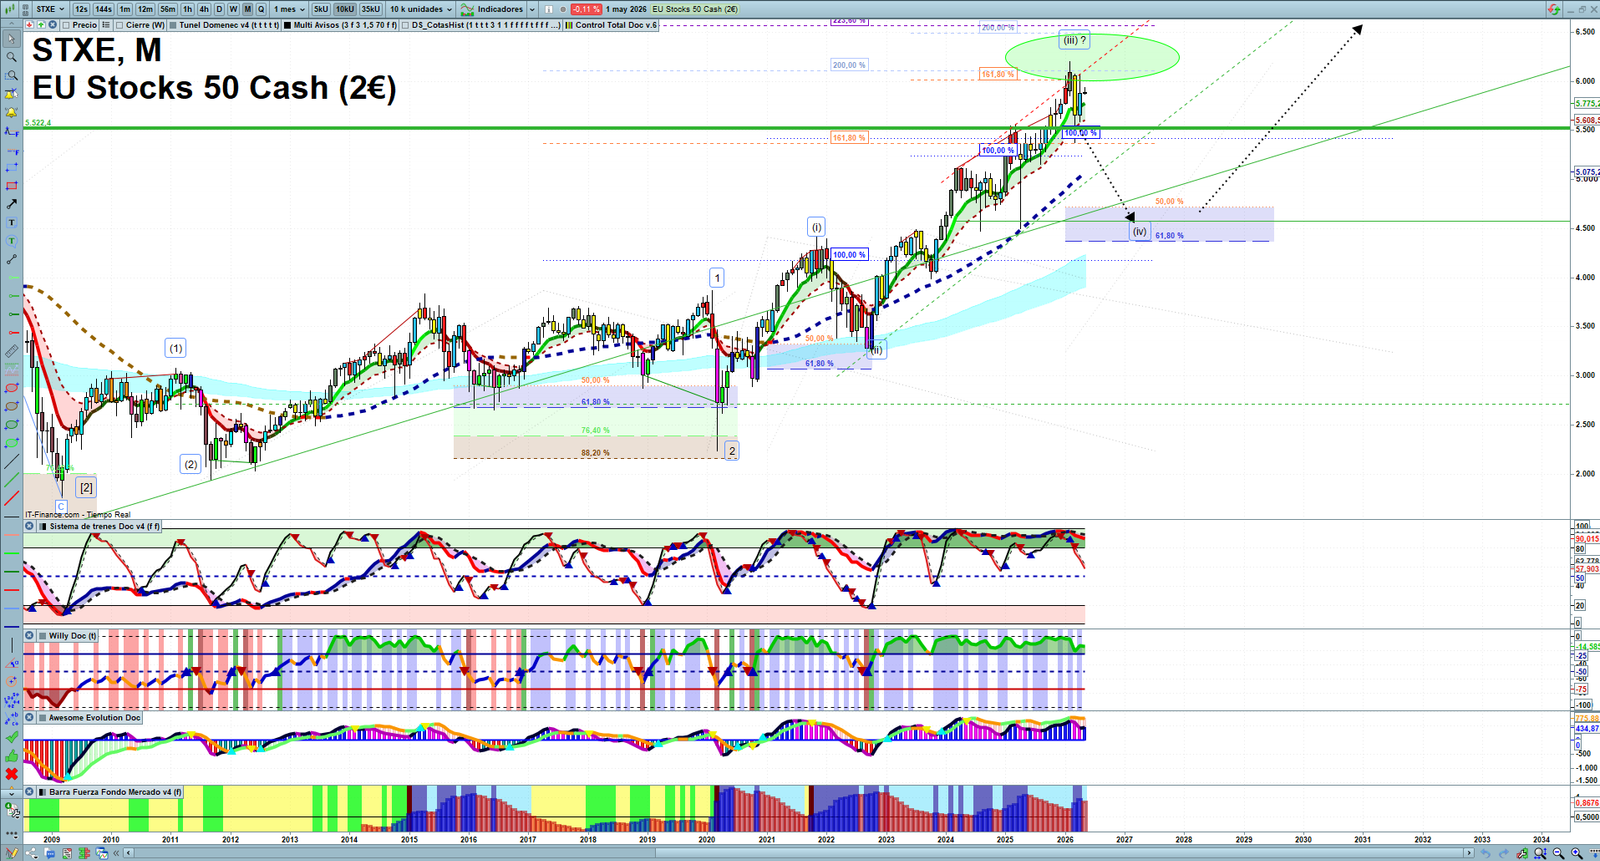The width and height of the screenshot is (1600, 861).
Task: Click the zoom-out magnifier in bottom bar
Action: [1558, 853]
